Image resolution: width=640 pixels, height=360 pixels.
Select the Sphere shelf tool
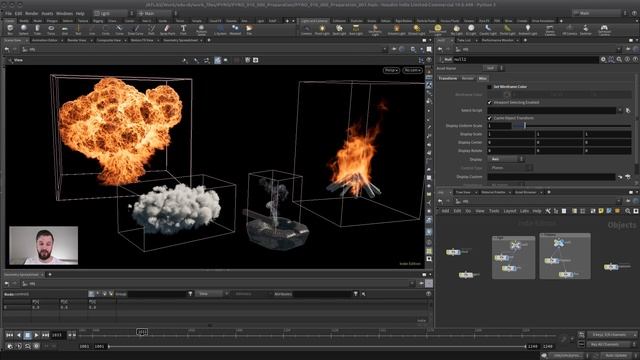coord(24,29)
